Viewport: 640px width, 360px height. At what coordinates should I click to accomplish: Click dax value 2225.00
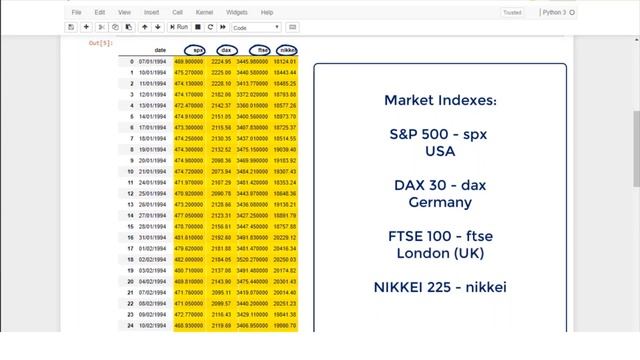pyautogui.click(x=221, y=73)
